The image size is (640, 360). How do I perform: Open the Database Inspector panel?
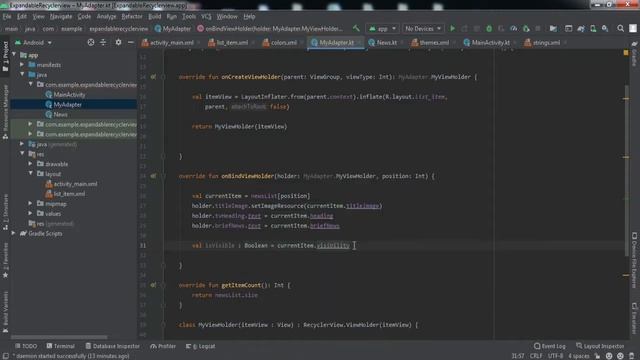coord(112,346)
